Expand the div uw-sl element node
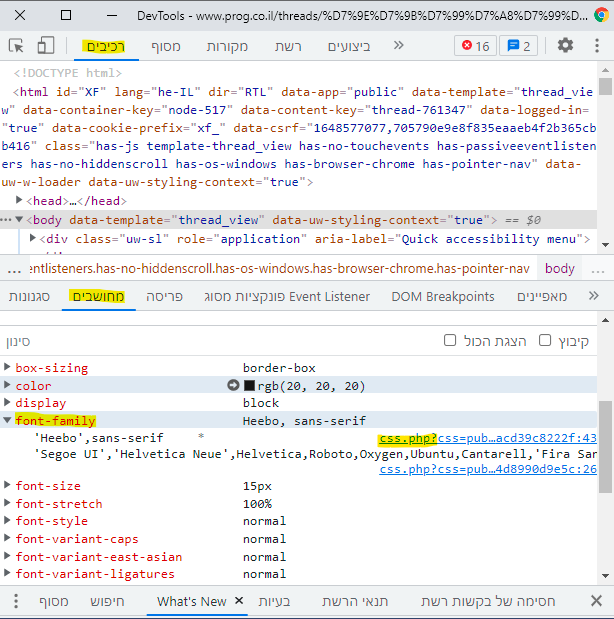Screen dimensions: 614x619 tap(33, 238)
